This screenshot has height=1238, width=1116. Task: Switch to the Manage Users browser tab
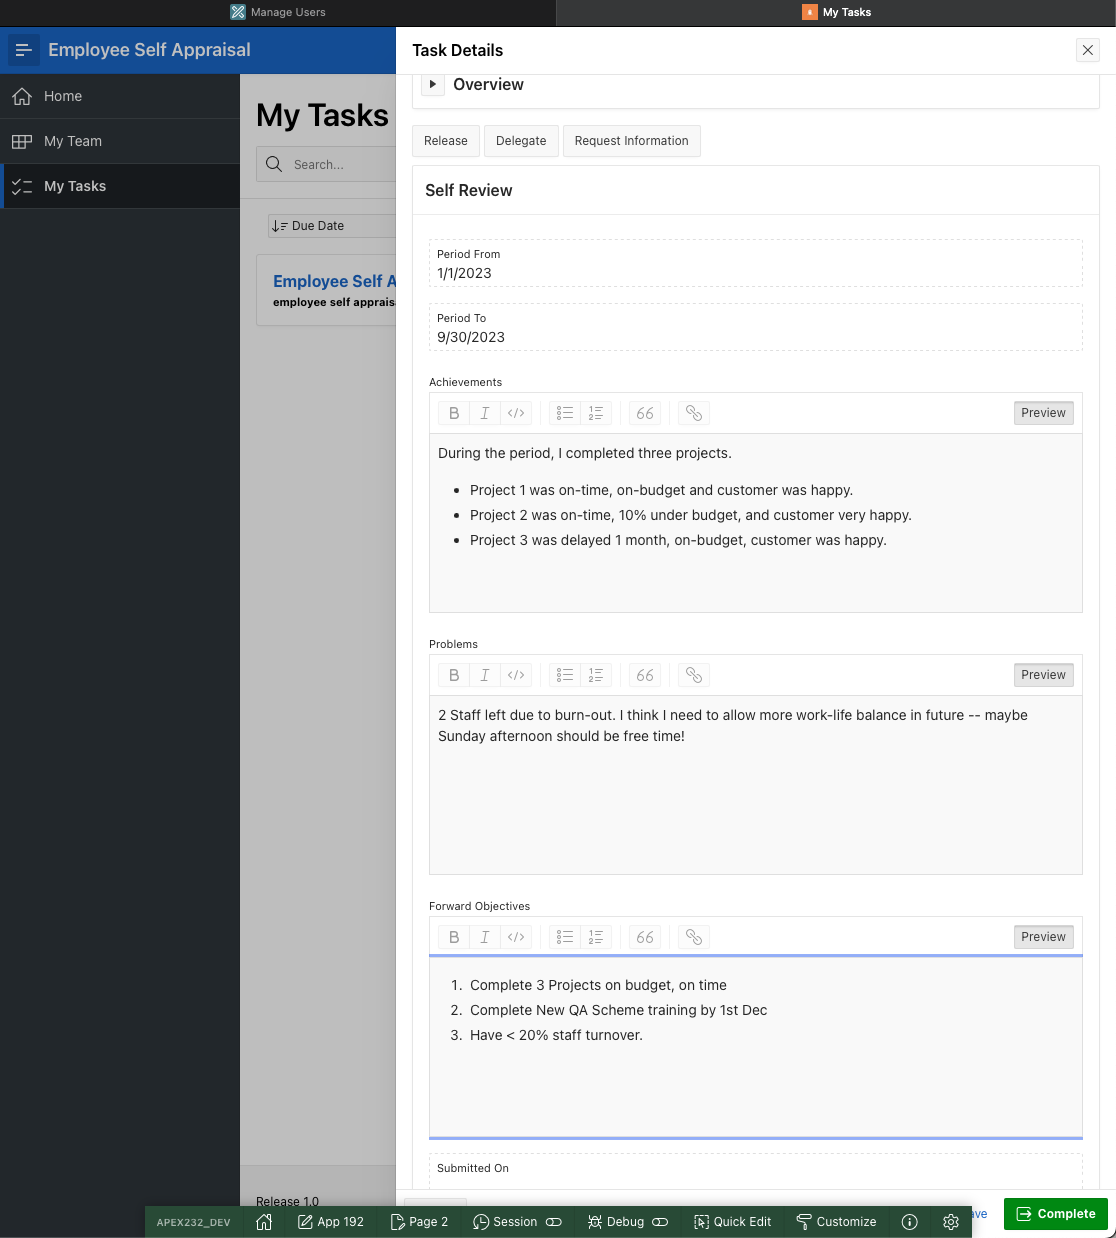pos(278,12)
